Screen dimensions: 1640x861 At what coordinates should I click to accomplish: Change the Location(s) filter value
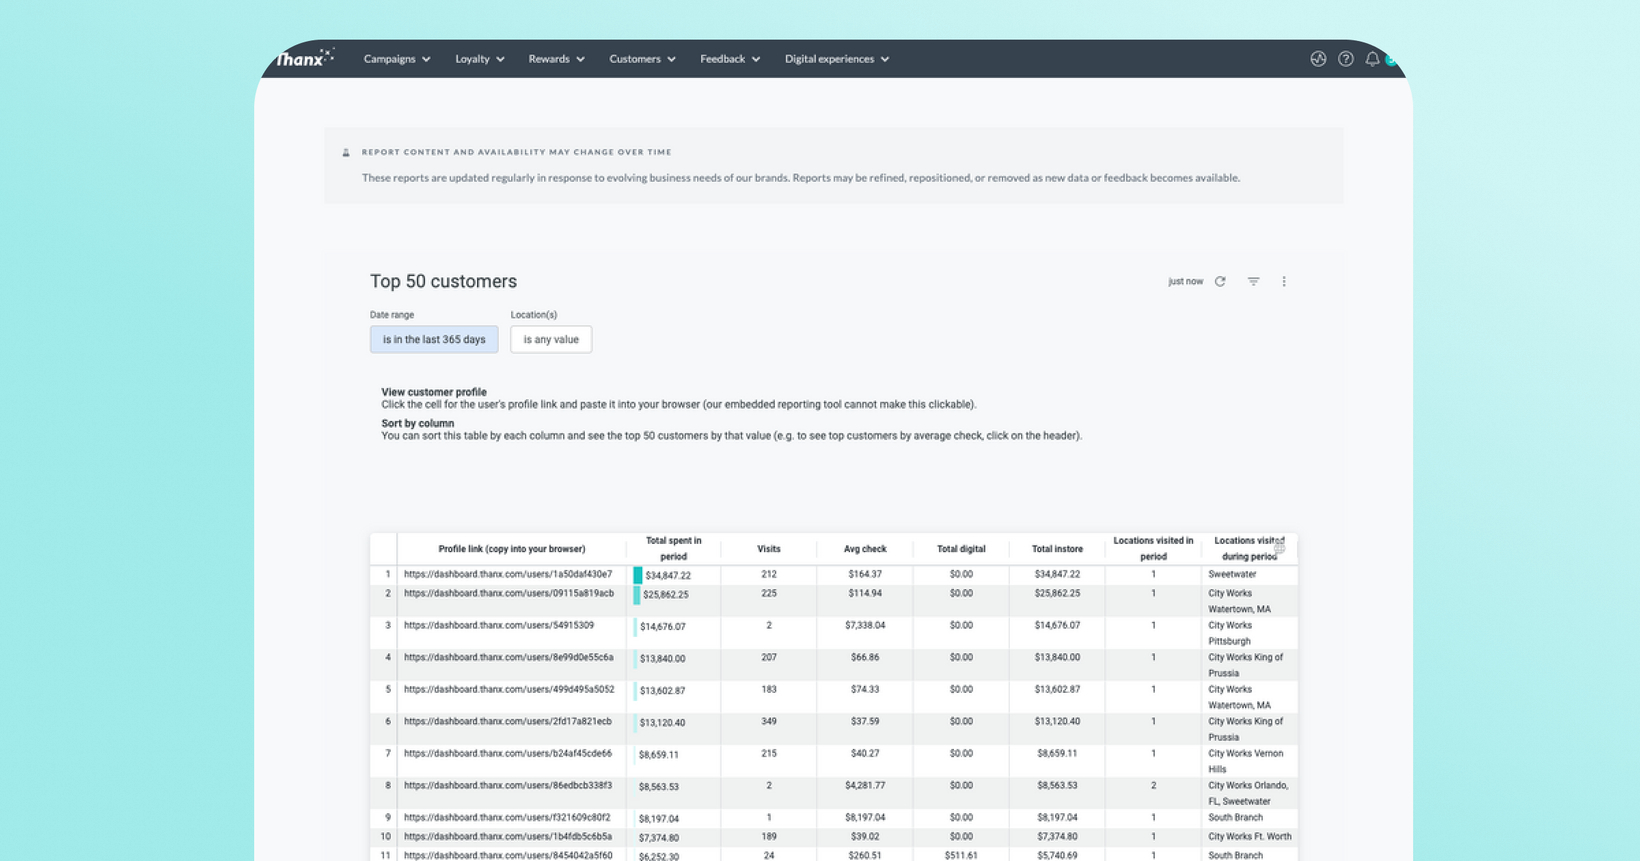click(x=551, y=339)
